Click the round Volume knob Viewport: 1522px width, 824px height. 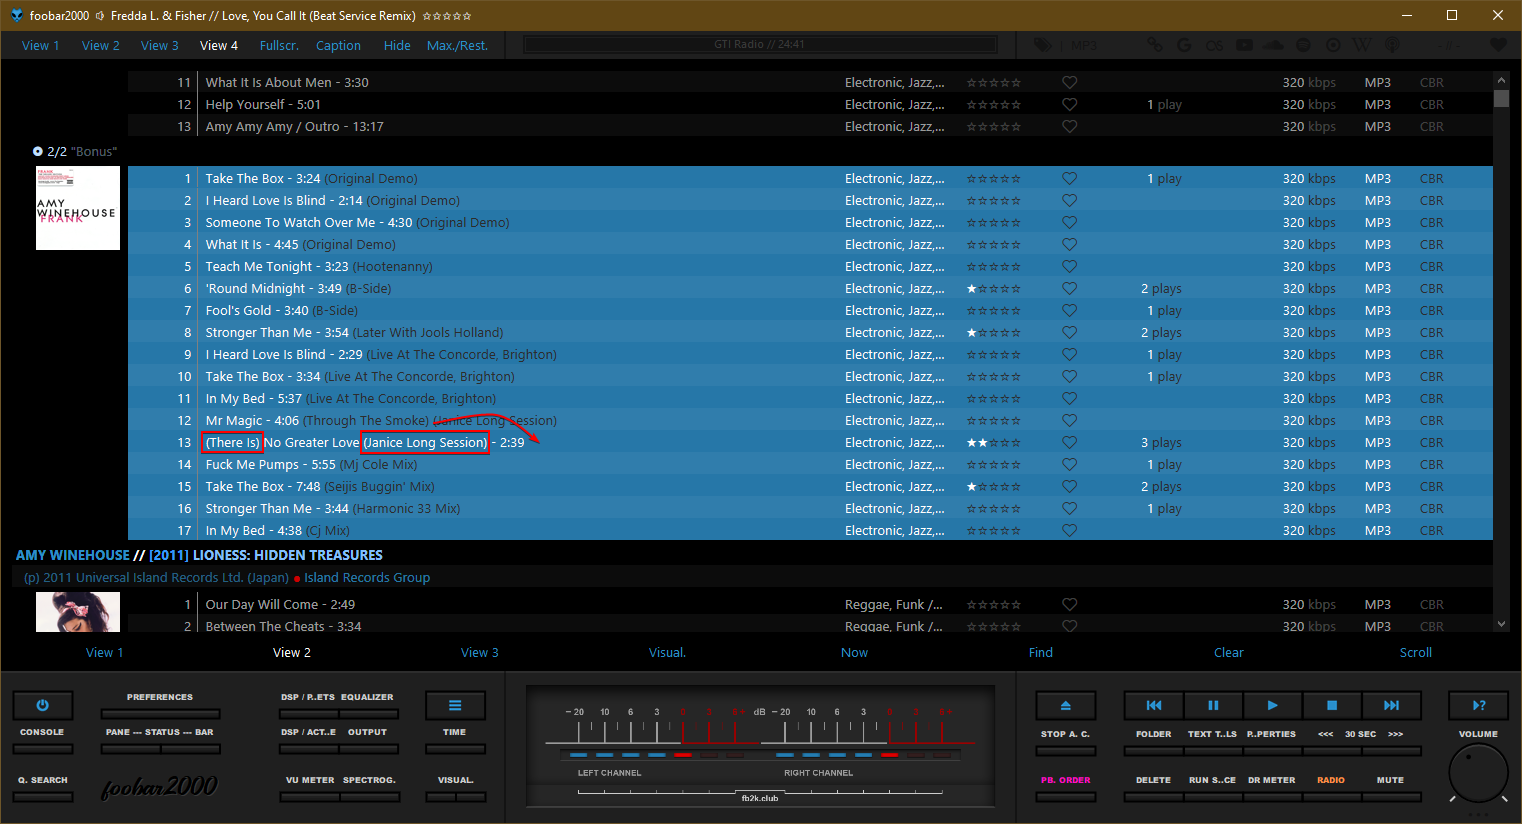1477,773
